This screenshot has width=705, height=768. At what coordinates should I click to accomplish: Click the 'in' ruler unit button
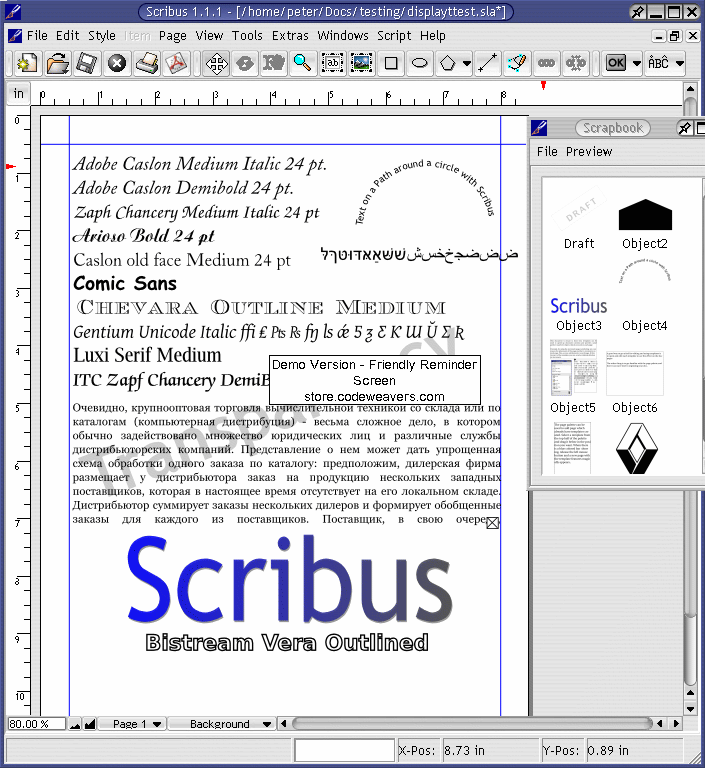point(19,94)
